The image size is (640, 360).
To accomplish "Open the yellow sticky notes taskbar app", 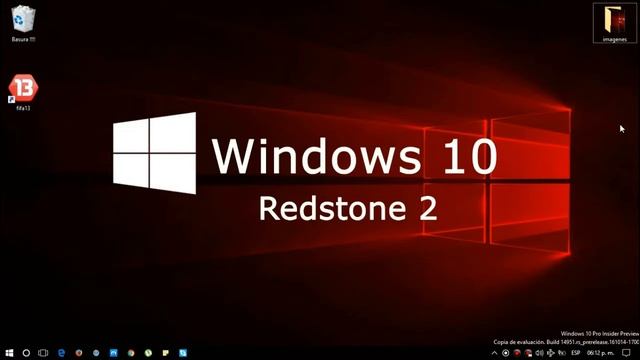I will 166,353.
